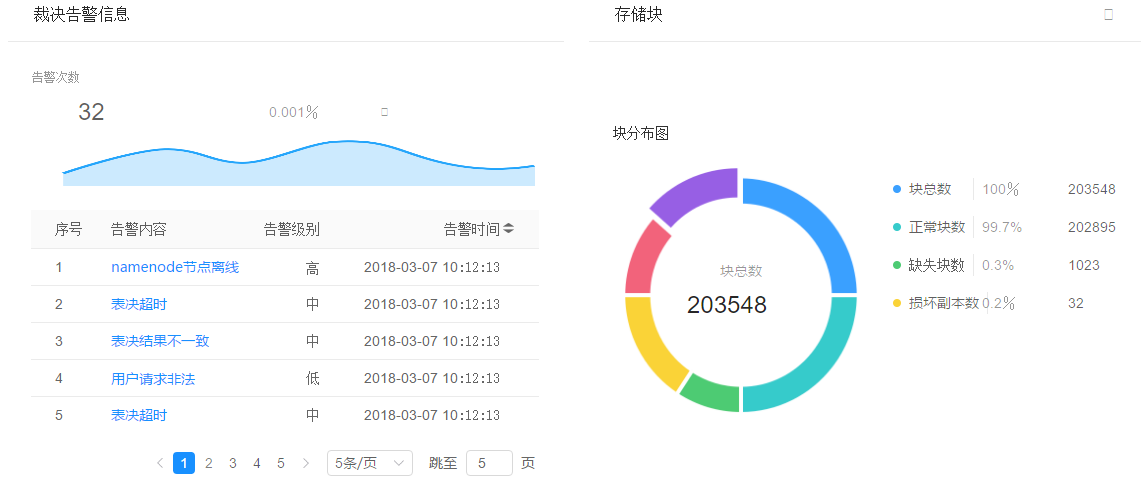The height and width of the screenshot is (487, 1147).
Task: Select page 5 in pagination
Action: [281, 463]
